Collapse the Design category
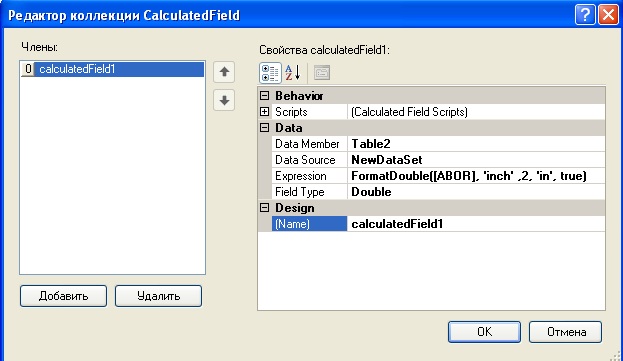623x361 pixels. [x=264, y=208]
